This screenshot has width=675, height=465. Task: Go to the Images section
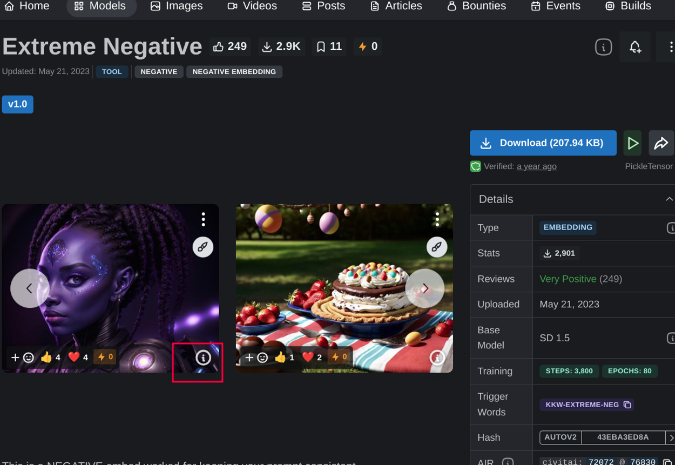tap(176, 6)
